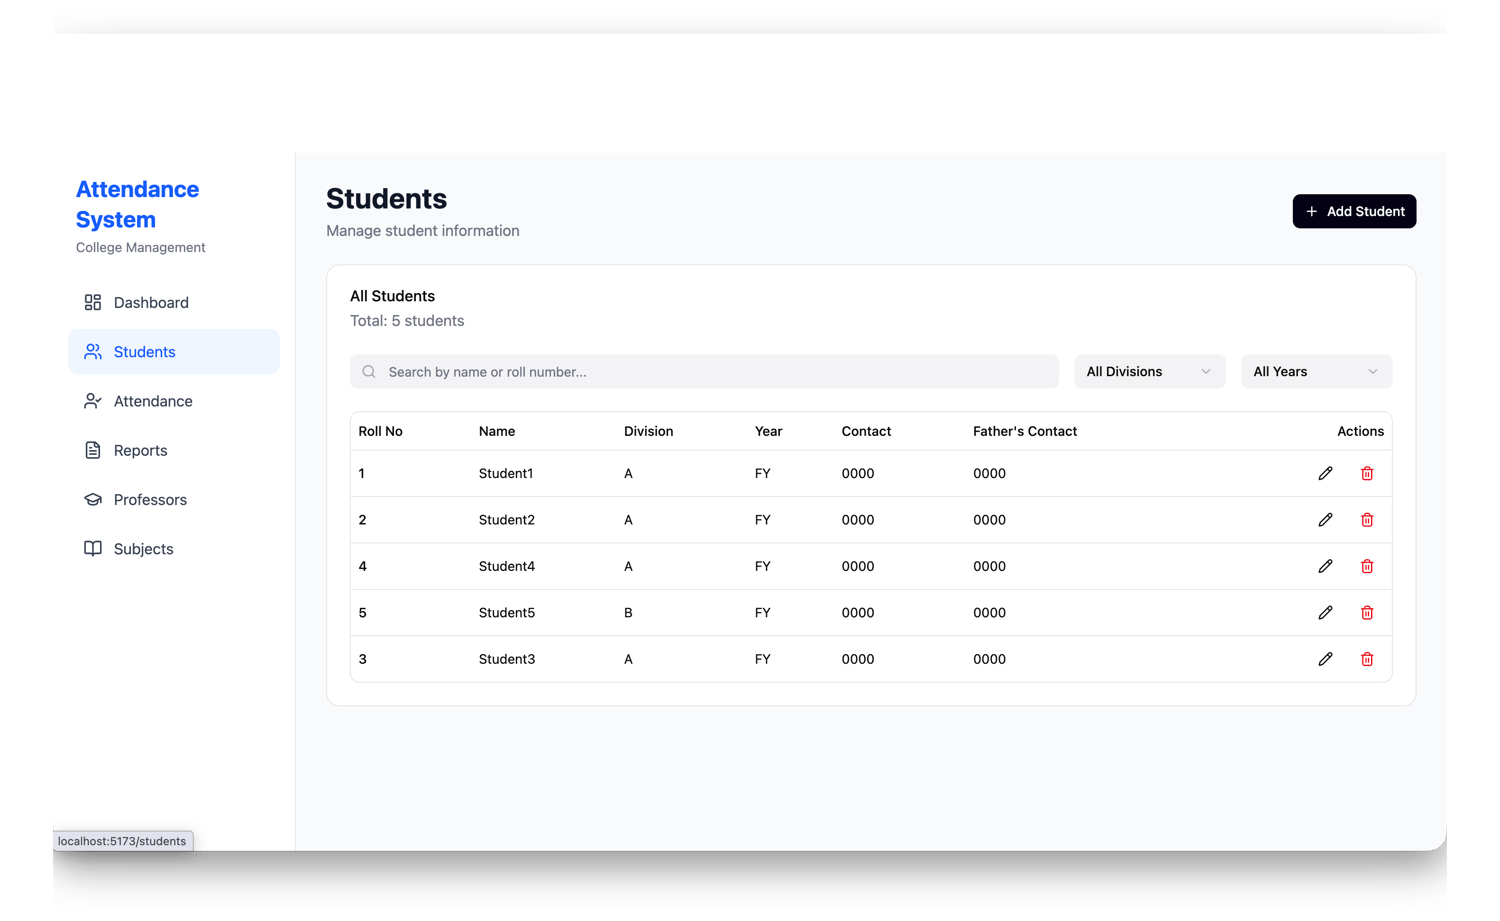This screenshot has width=1500, height=921.
Task: Click the edit pencil for Student4
Action: pos(1325,566)
